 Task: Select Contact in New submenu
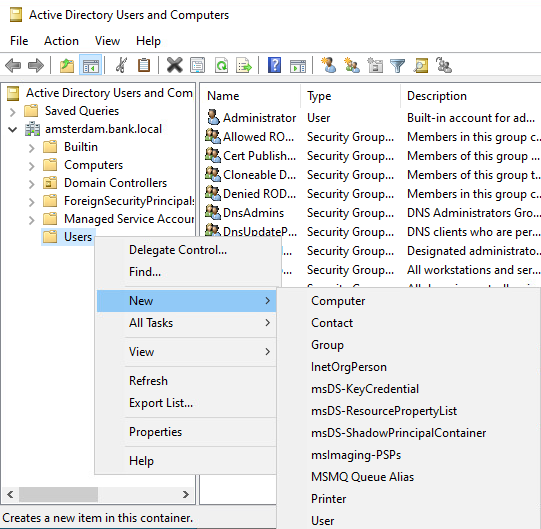[409, 323]
